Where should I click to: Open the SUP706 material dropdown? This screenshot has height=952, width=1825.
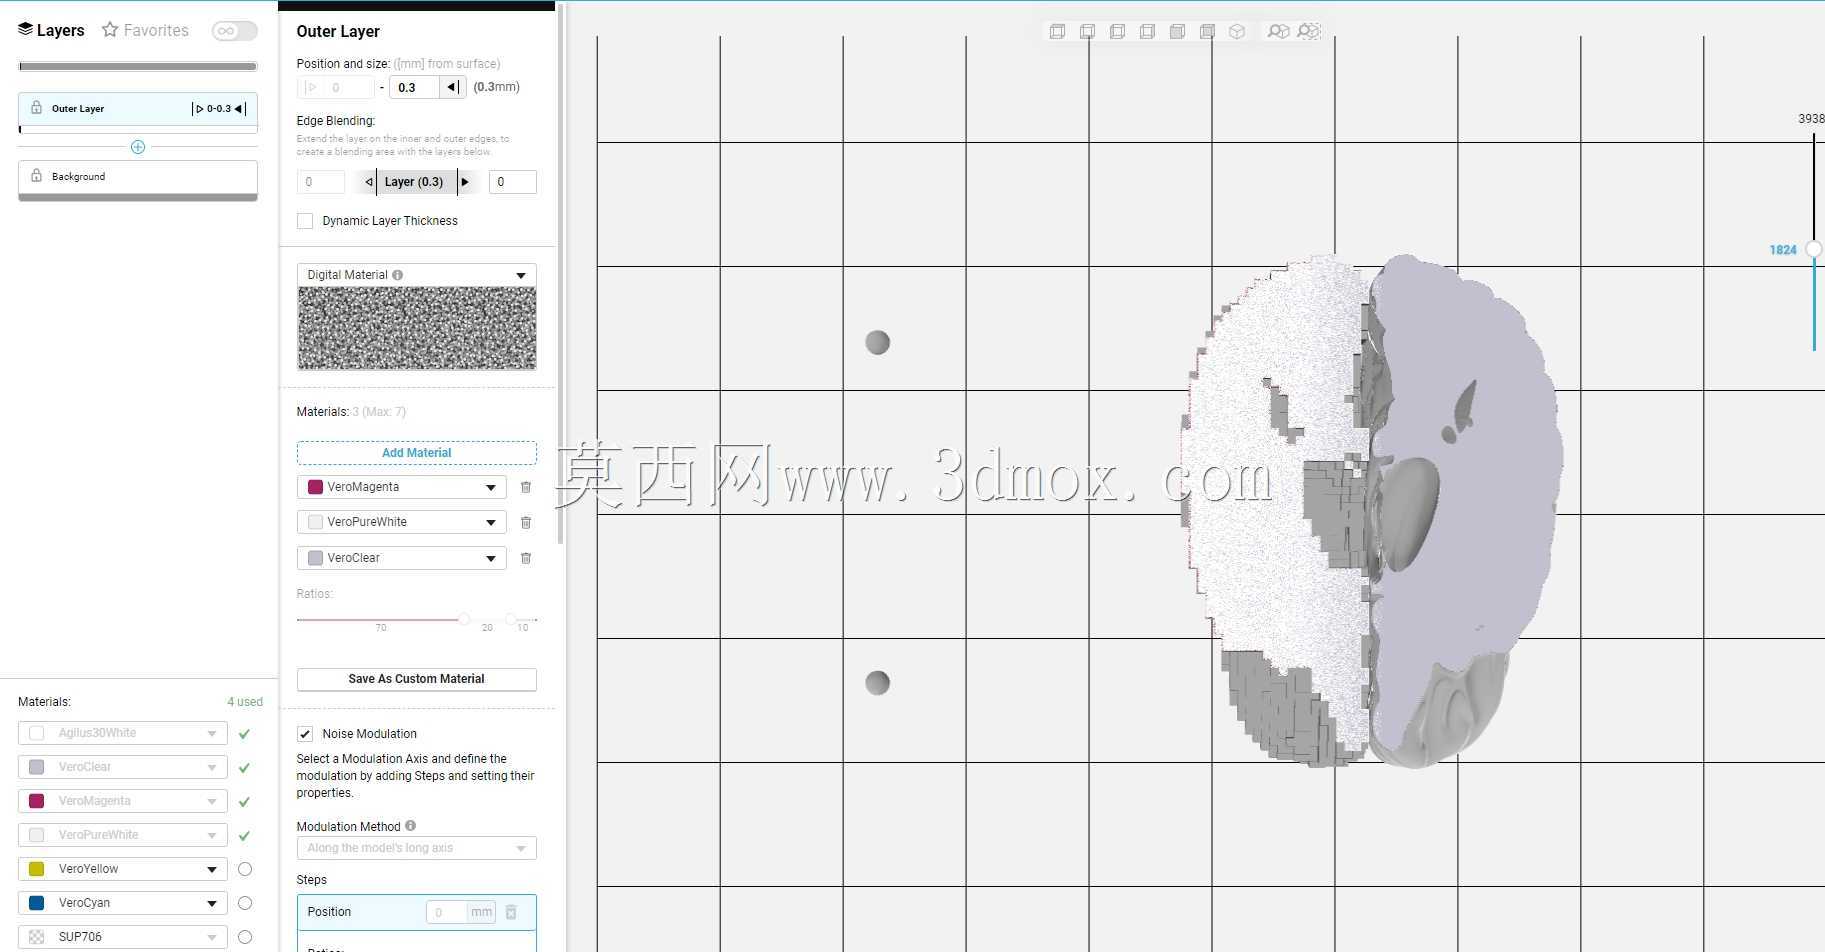click(x=122, y=937)
